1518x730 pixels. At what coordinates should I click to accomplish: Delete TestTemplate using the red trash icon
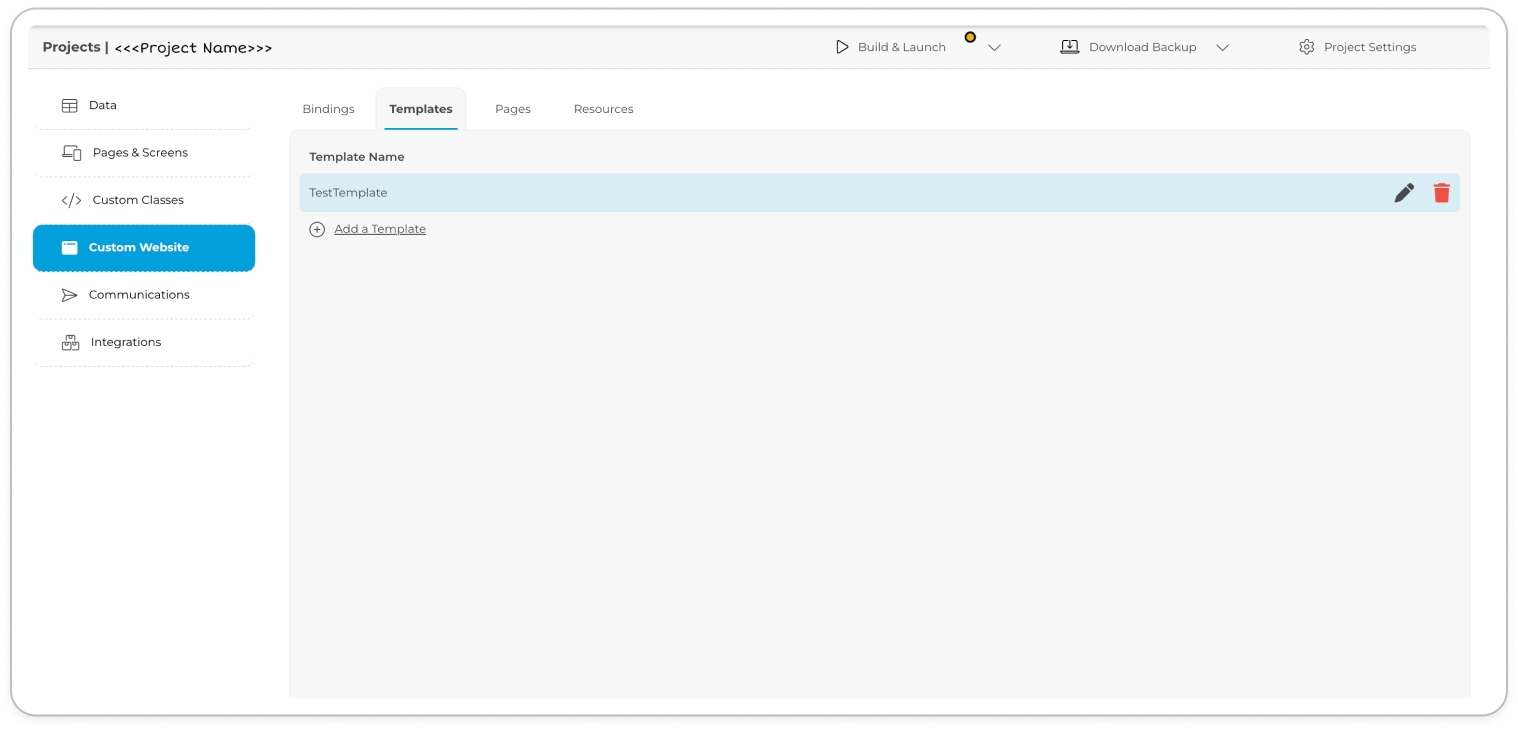(1441, 193)
